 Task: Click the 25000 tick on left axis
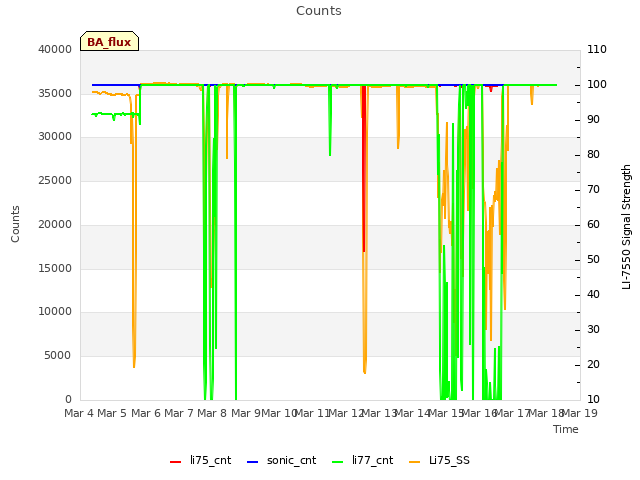[55, 180]
